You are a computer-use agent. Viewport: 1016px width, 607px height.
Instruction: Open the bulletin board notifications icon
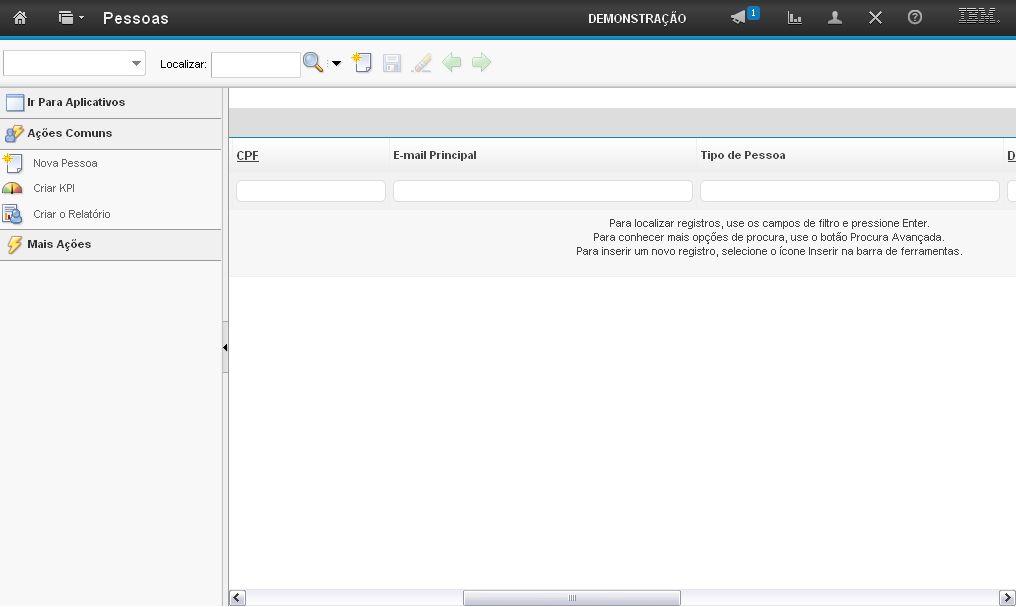(741, 18)
